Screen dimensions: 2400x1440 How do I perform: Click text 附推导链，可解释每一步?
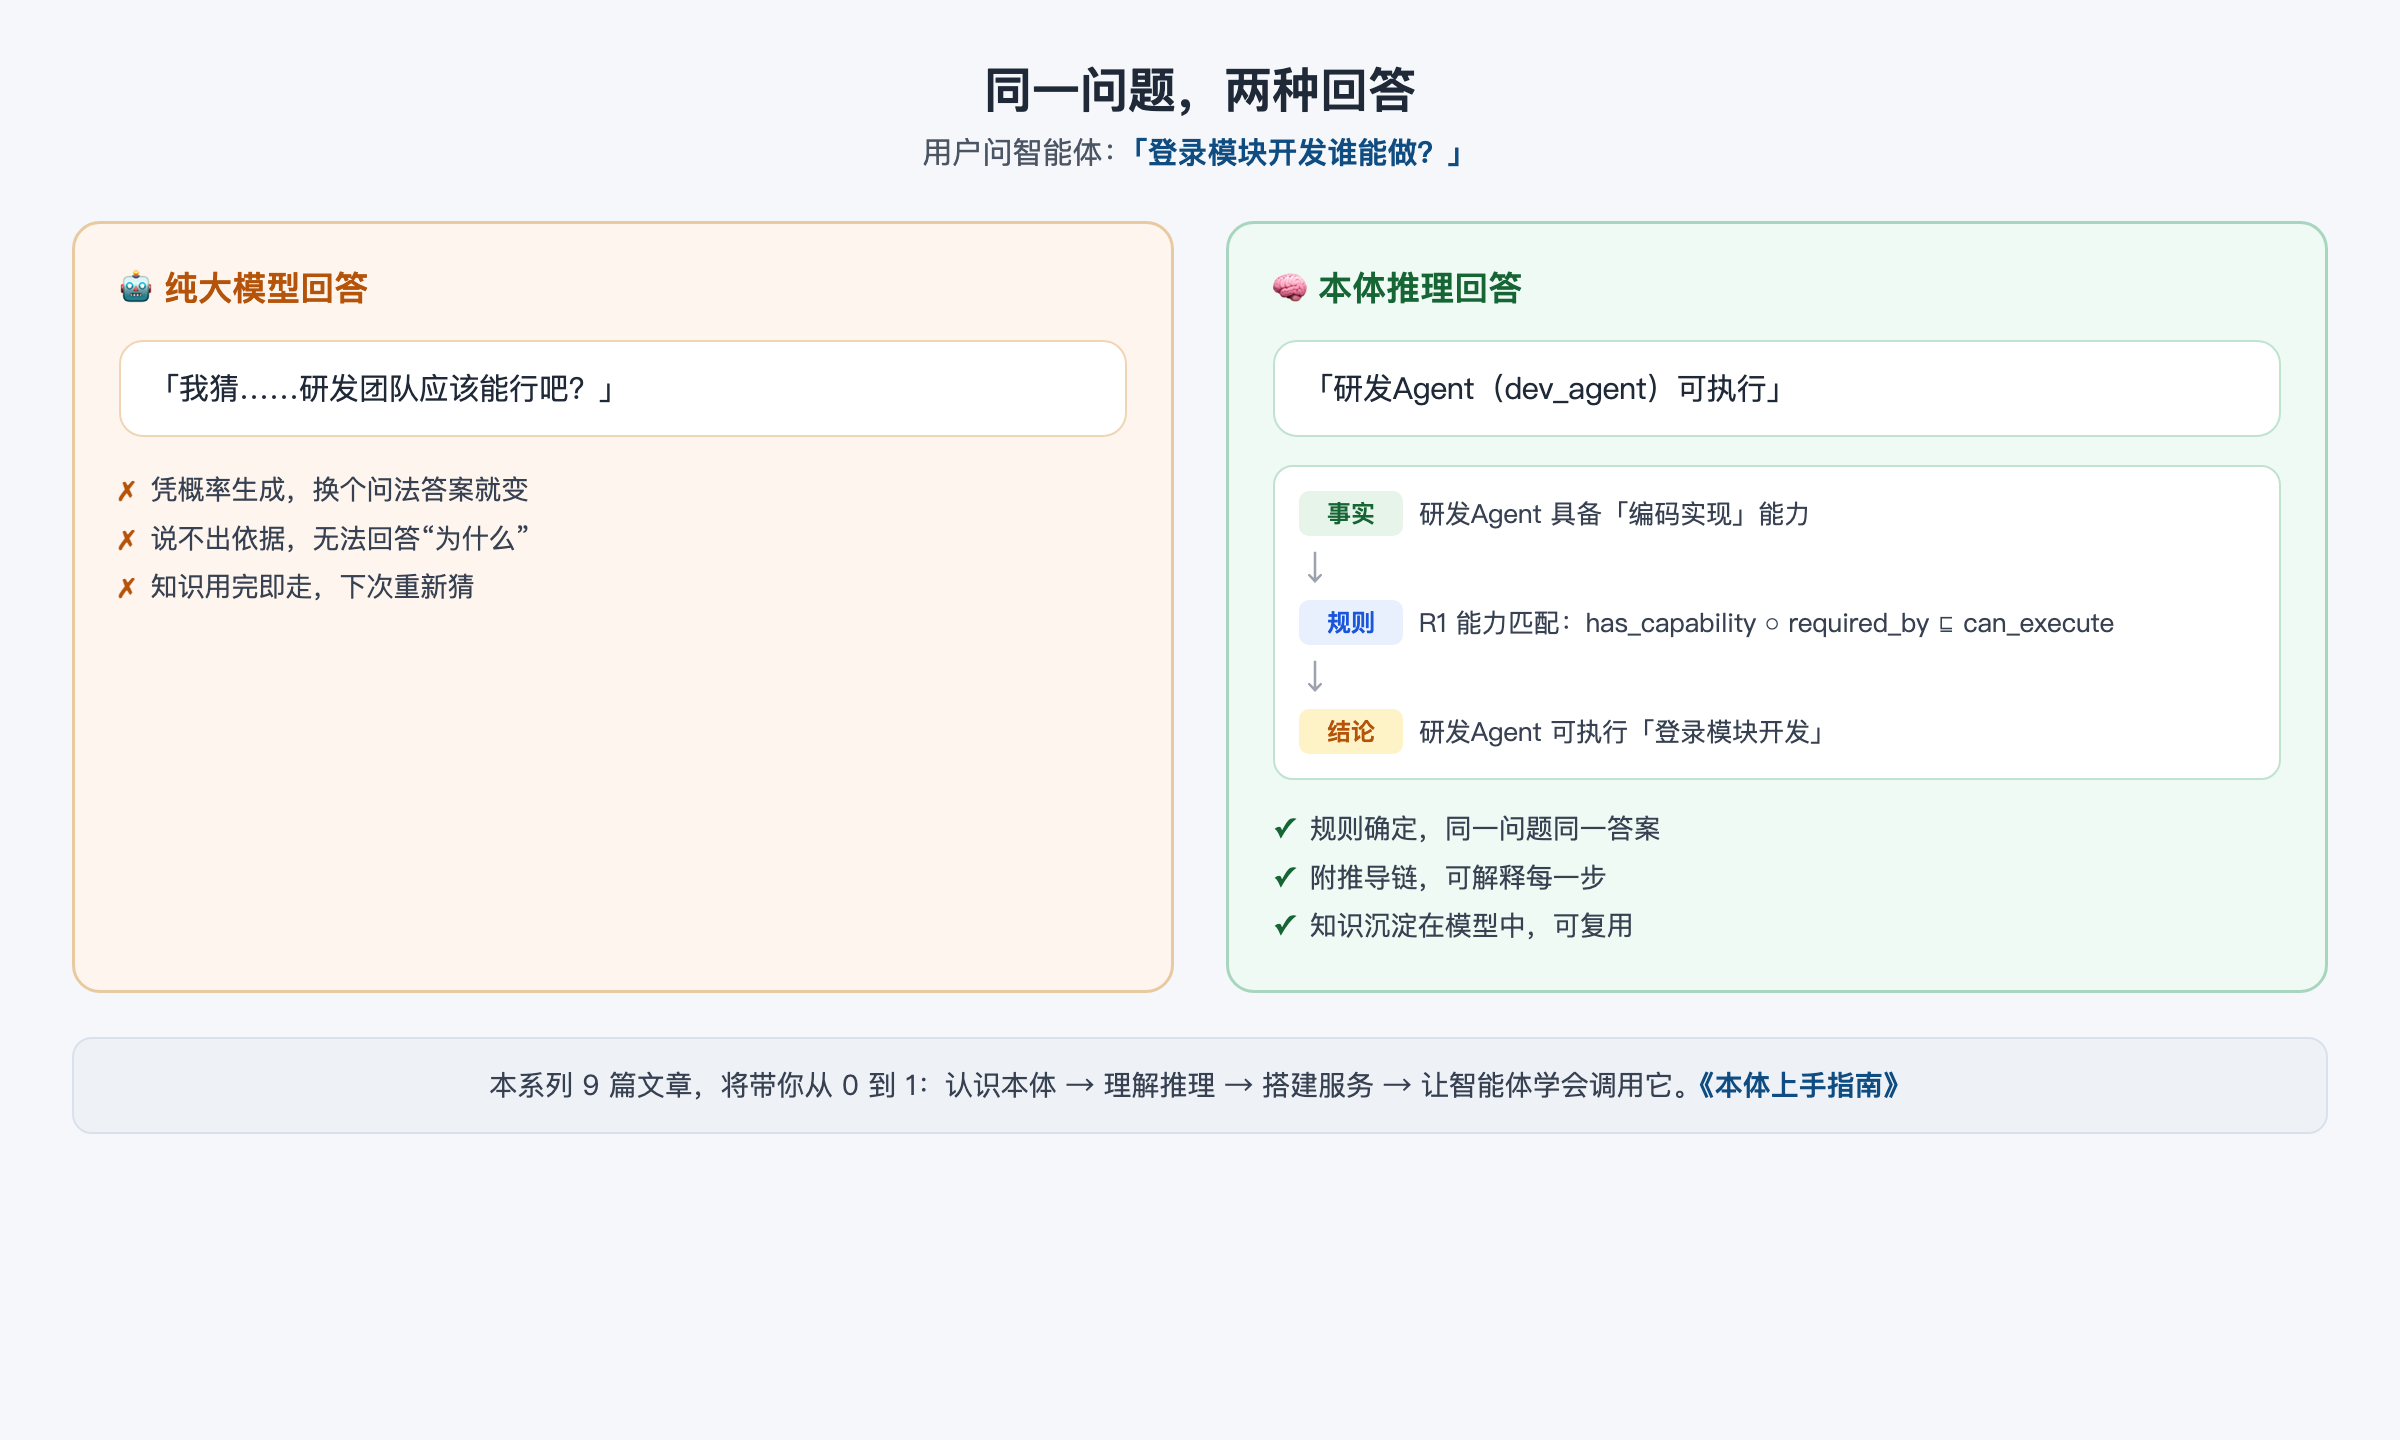point(1458,877)
